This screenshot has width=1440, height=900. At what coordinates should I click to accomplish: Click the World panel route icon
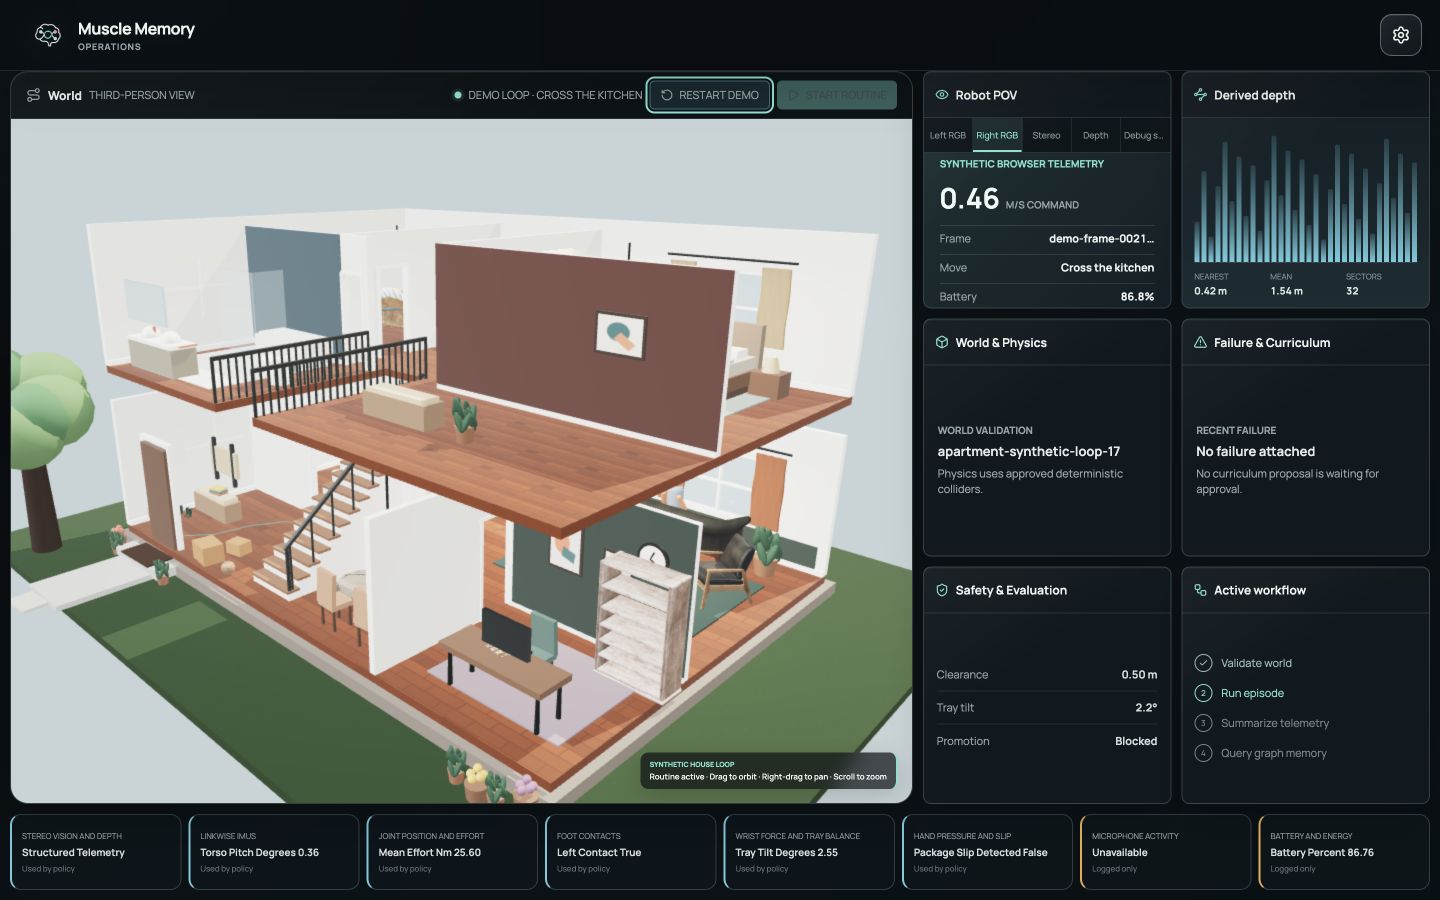point(33,95)
